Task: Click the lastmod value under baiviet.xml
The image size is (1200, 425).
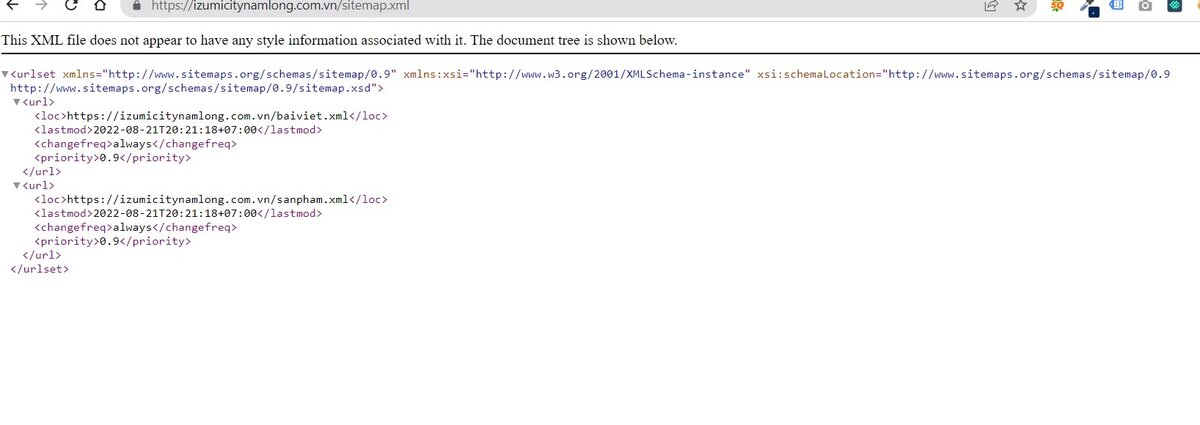Action: point(176,130)
